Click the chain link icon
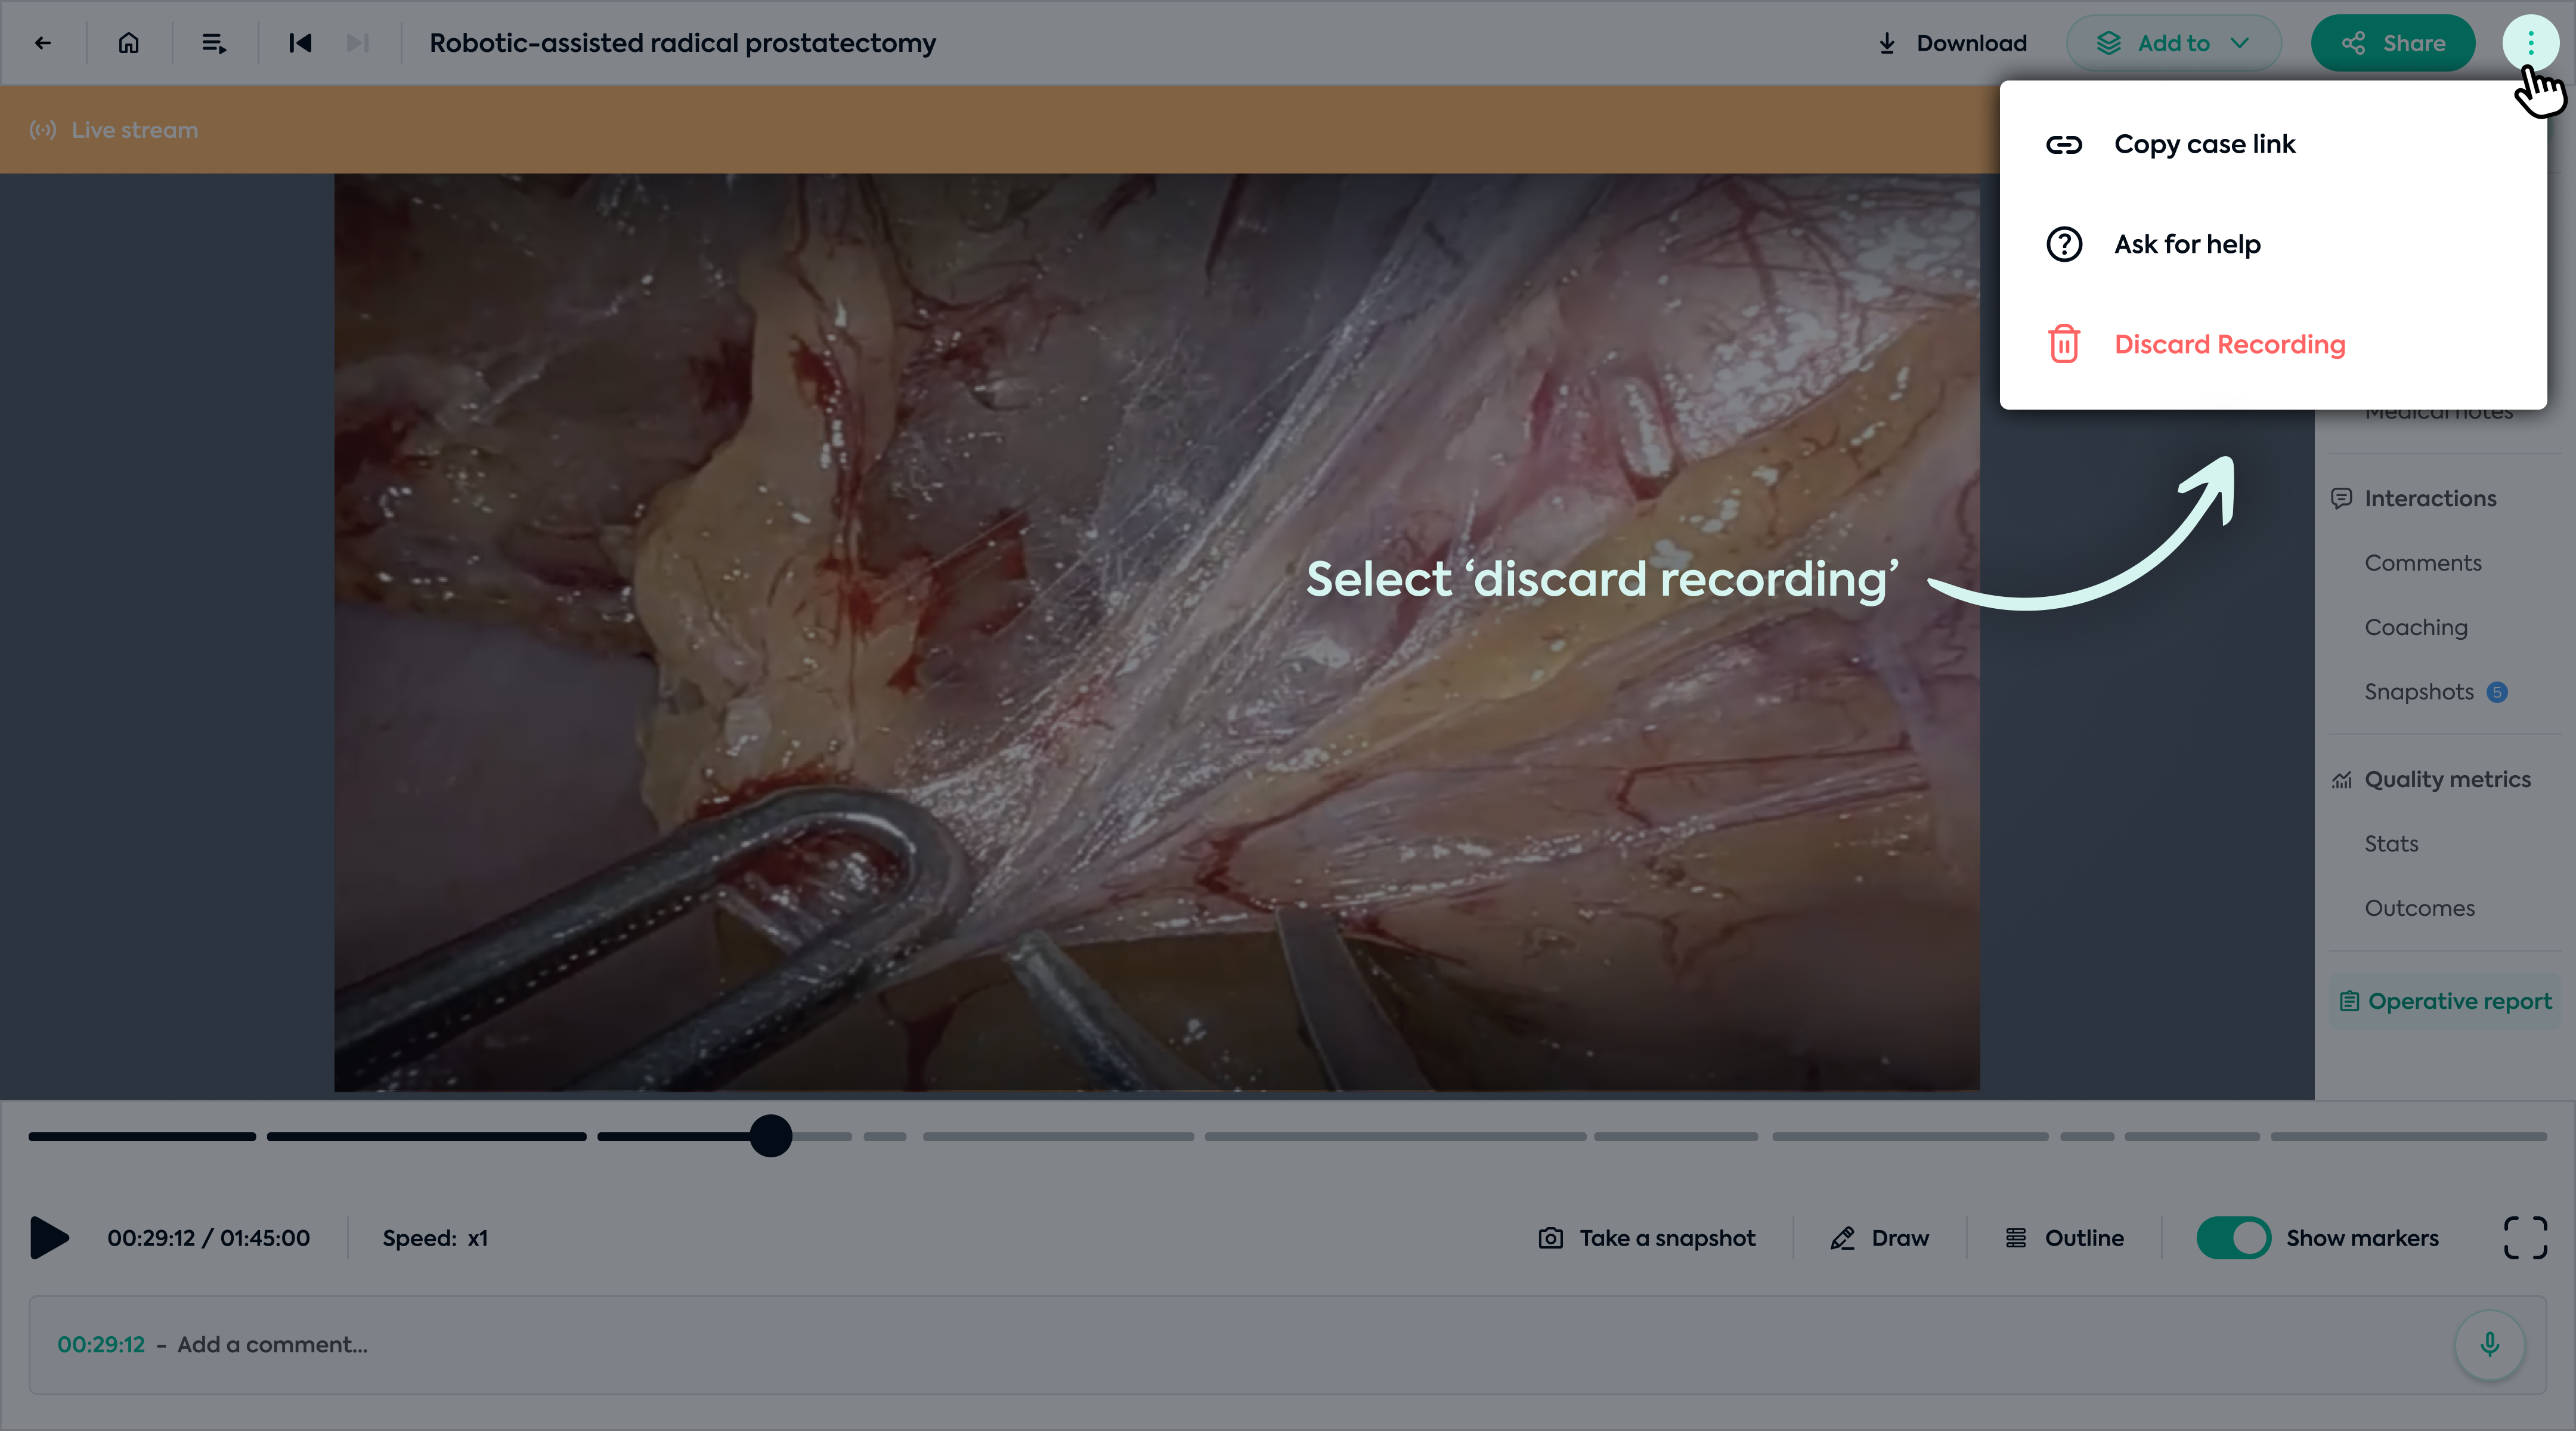The height and width of the screenshot is (1431, 2576). (2064, 145)
